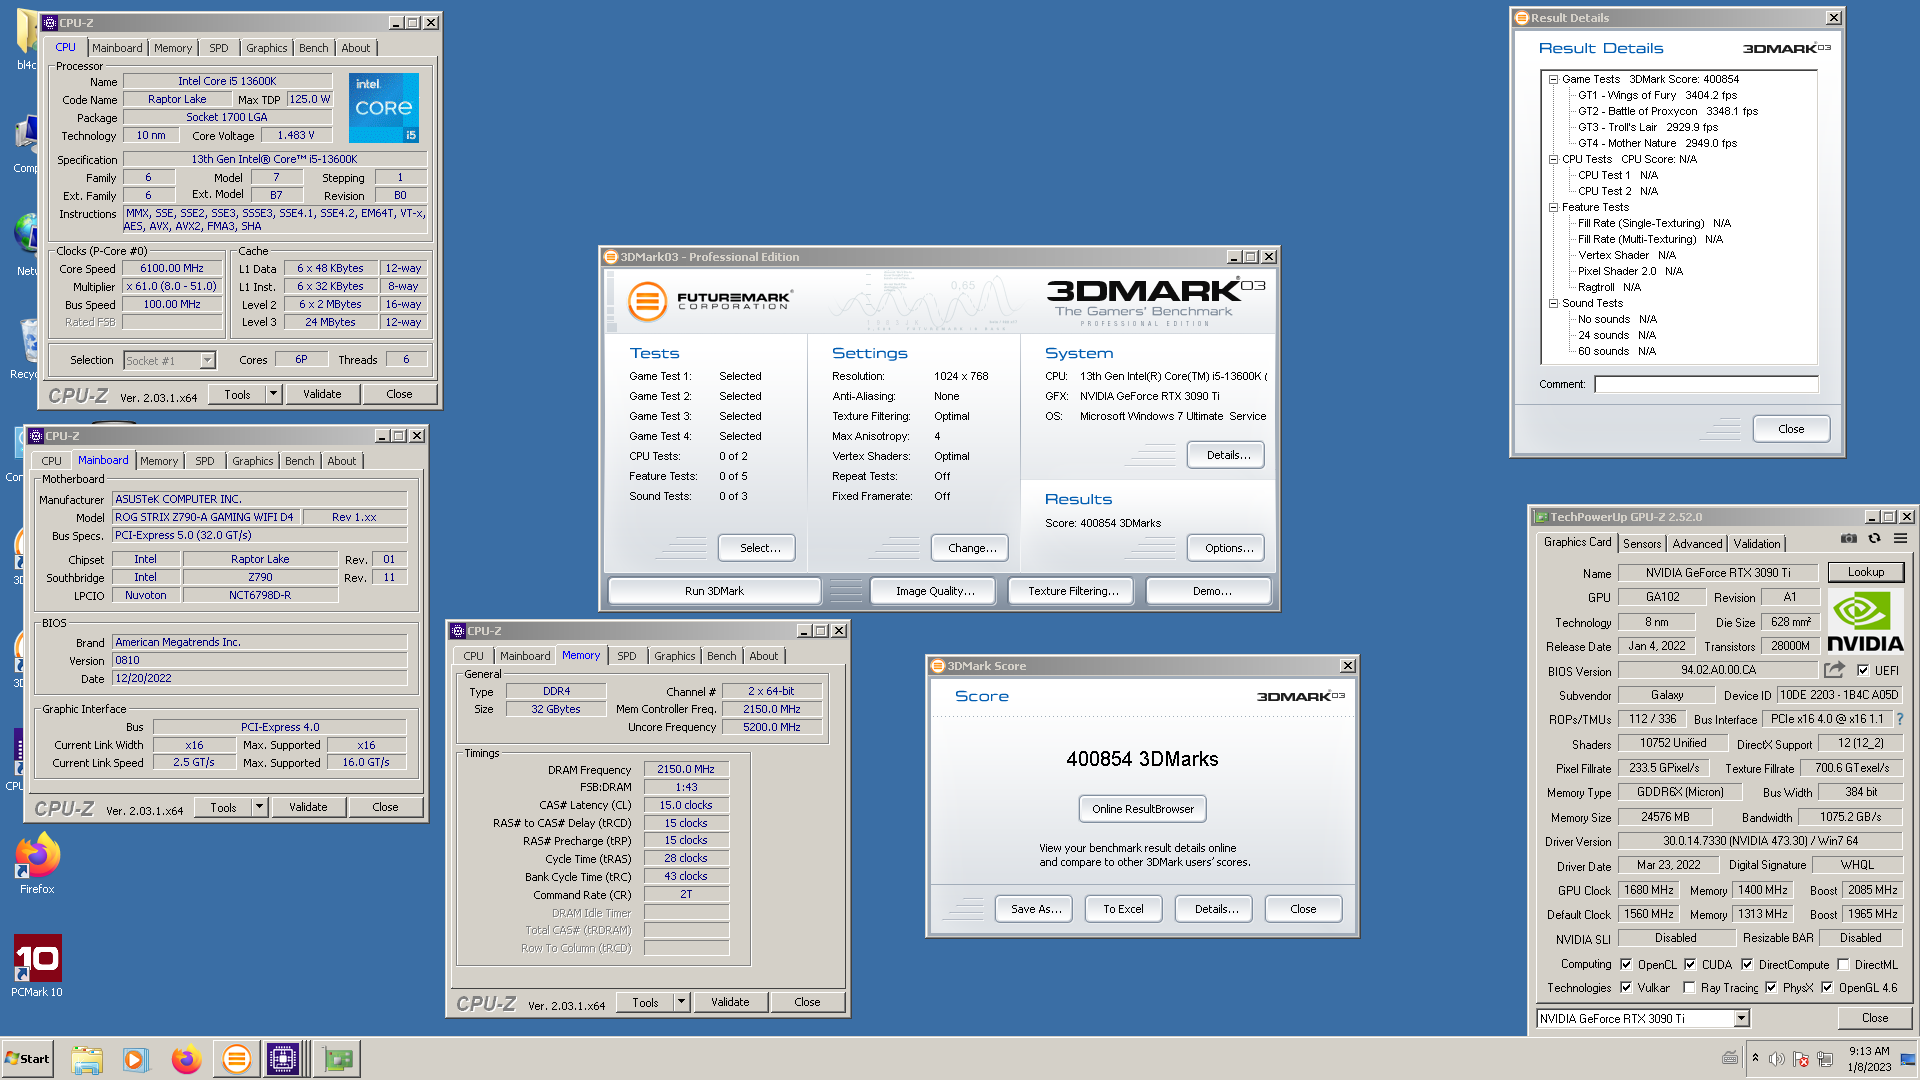The image size is (1920, 1080).
Task: Click the Online ResultBrowser button
Action: (x=1143, y=809)
